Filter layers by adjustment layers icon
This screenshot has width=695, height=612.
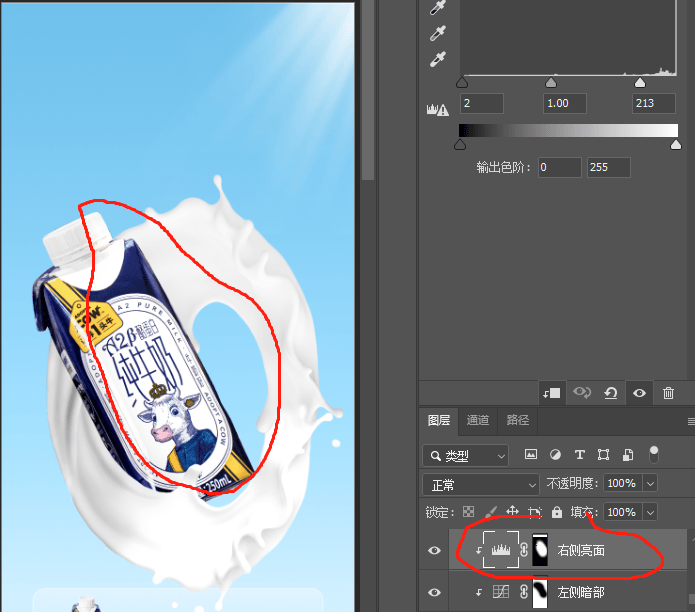tap(555, 454)
